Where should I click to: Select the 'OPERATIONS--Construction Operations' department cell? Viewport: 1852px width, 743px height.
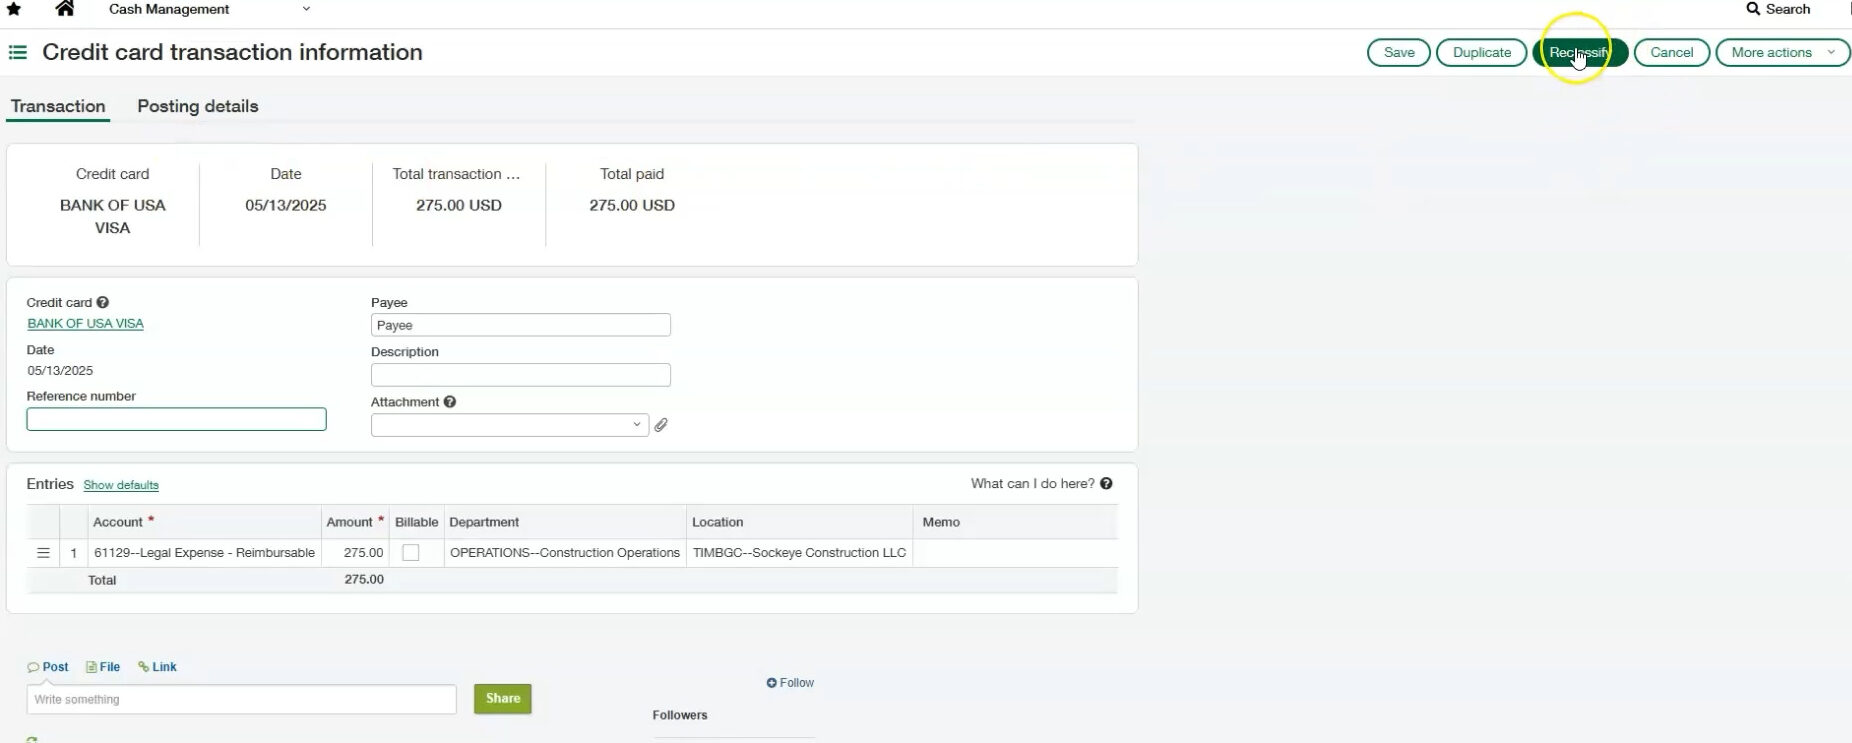pyautogui.click(x=565, y=553)
